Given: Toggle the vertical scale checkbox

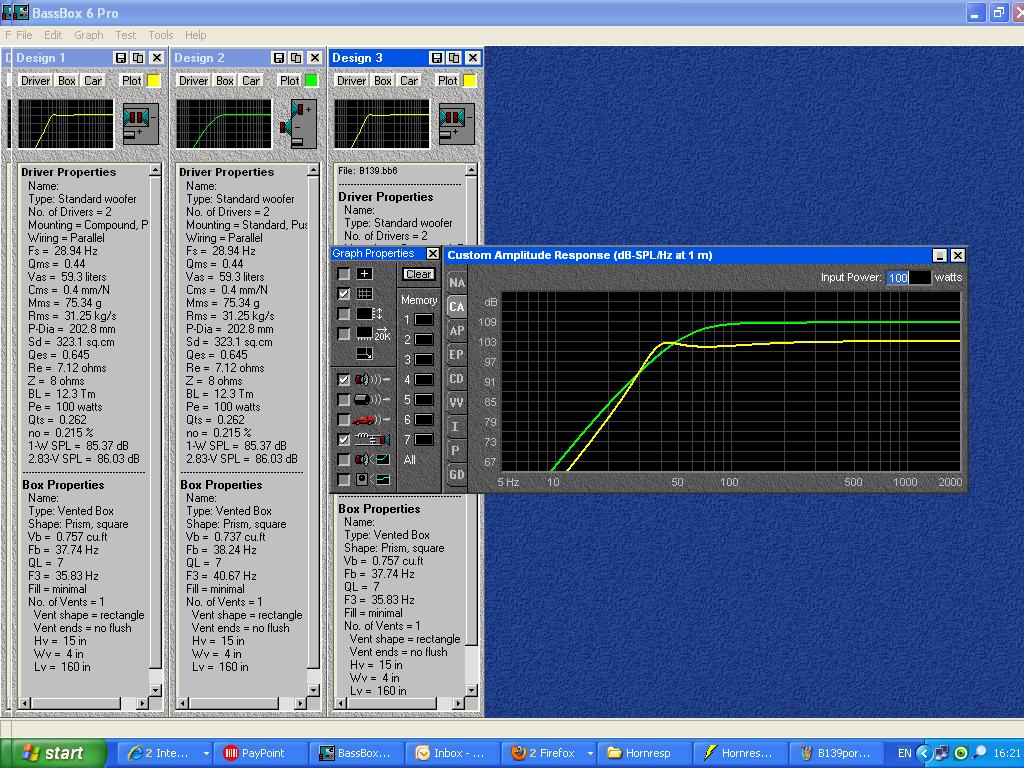Looking at the screenshot, I should [x=344, y=314].
